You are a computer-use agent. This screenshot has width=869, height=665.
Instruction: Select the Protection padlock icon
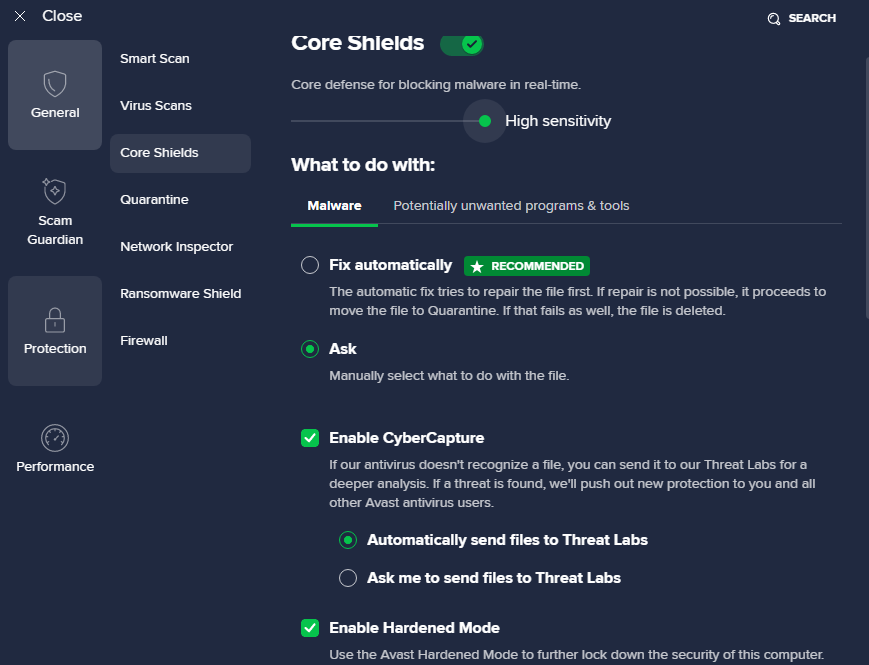pos(55,320)
